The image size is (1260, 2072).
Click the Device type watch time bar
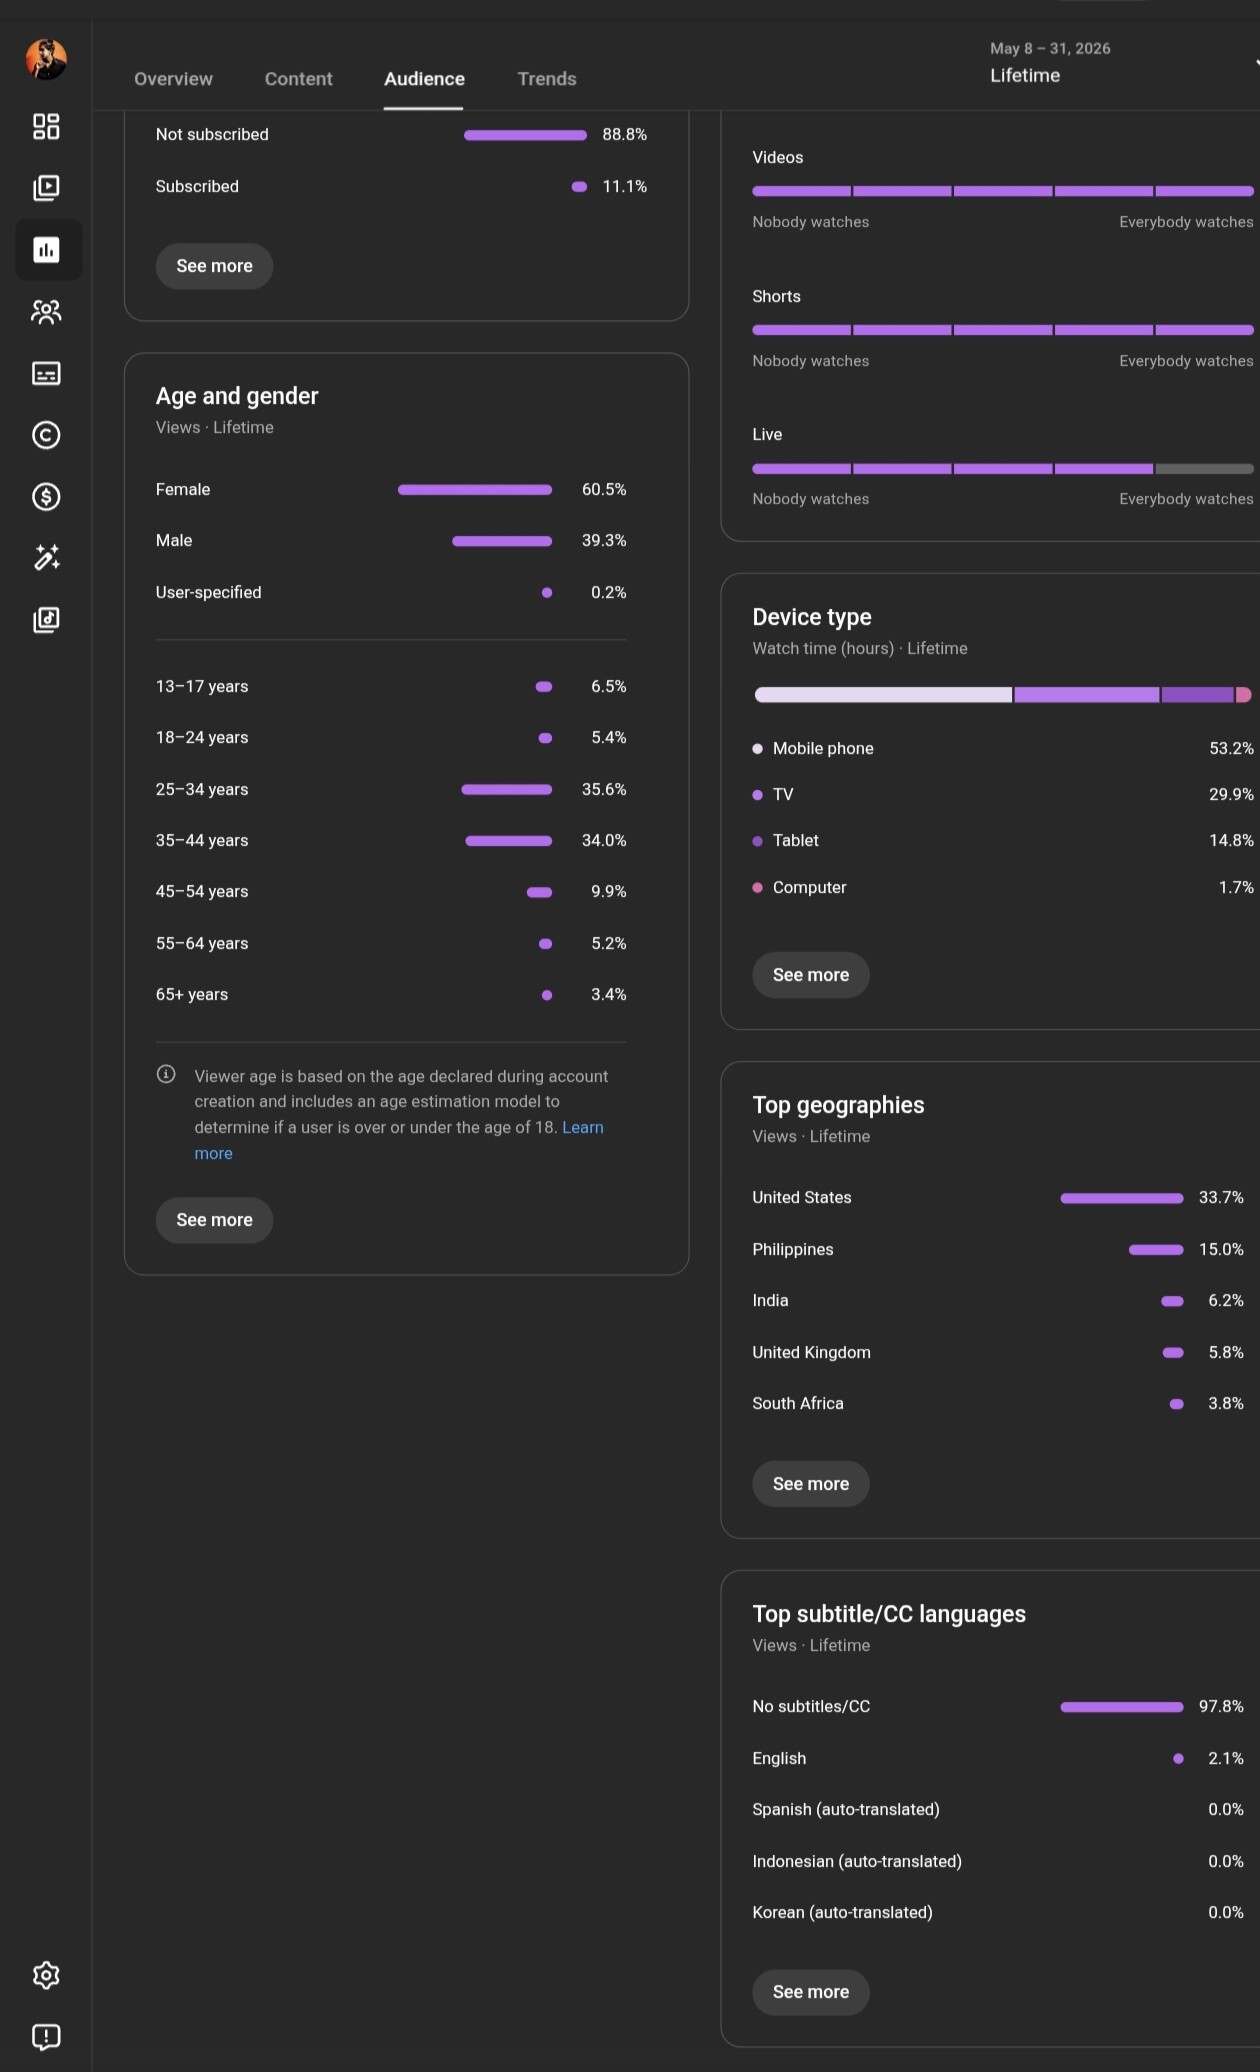click(x=1003, y=695)
